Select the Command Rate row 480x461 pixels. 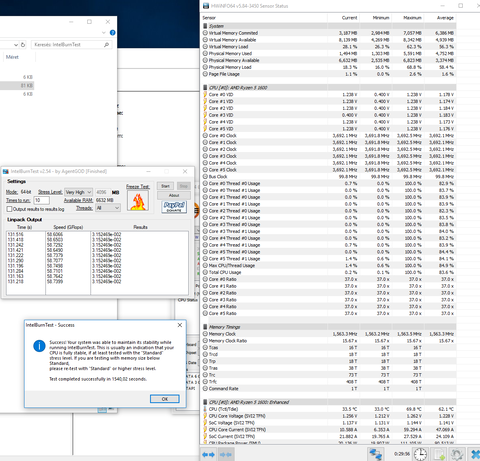click(x=328, y=389)
